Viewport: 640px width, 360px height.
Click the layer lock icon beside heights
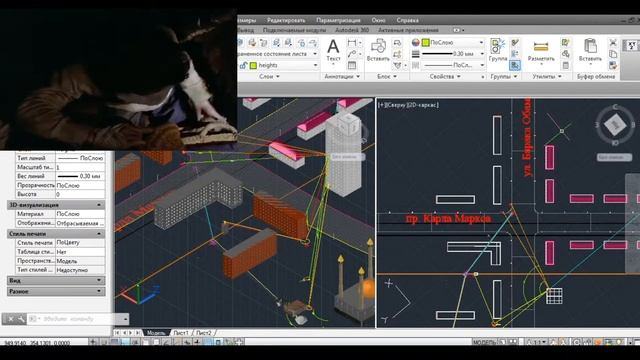243,65
